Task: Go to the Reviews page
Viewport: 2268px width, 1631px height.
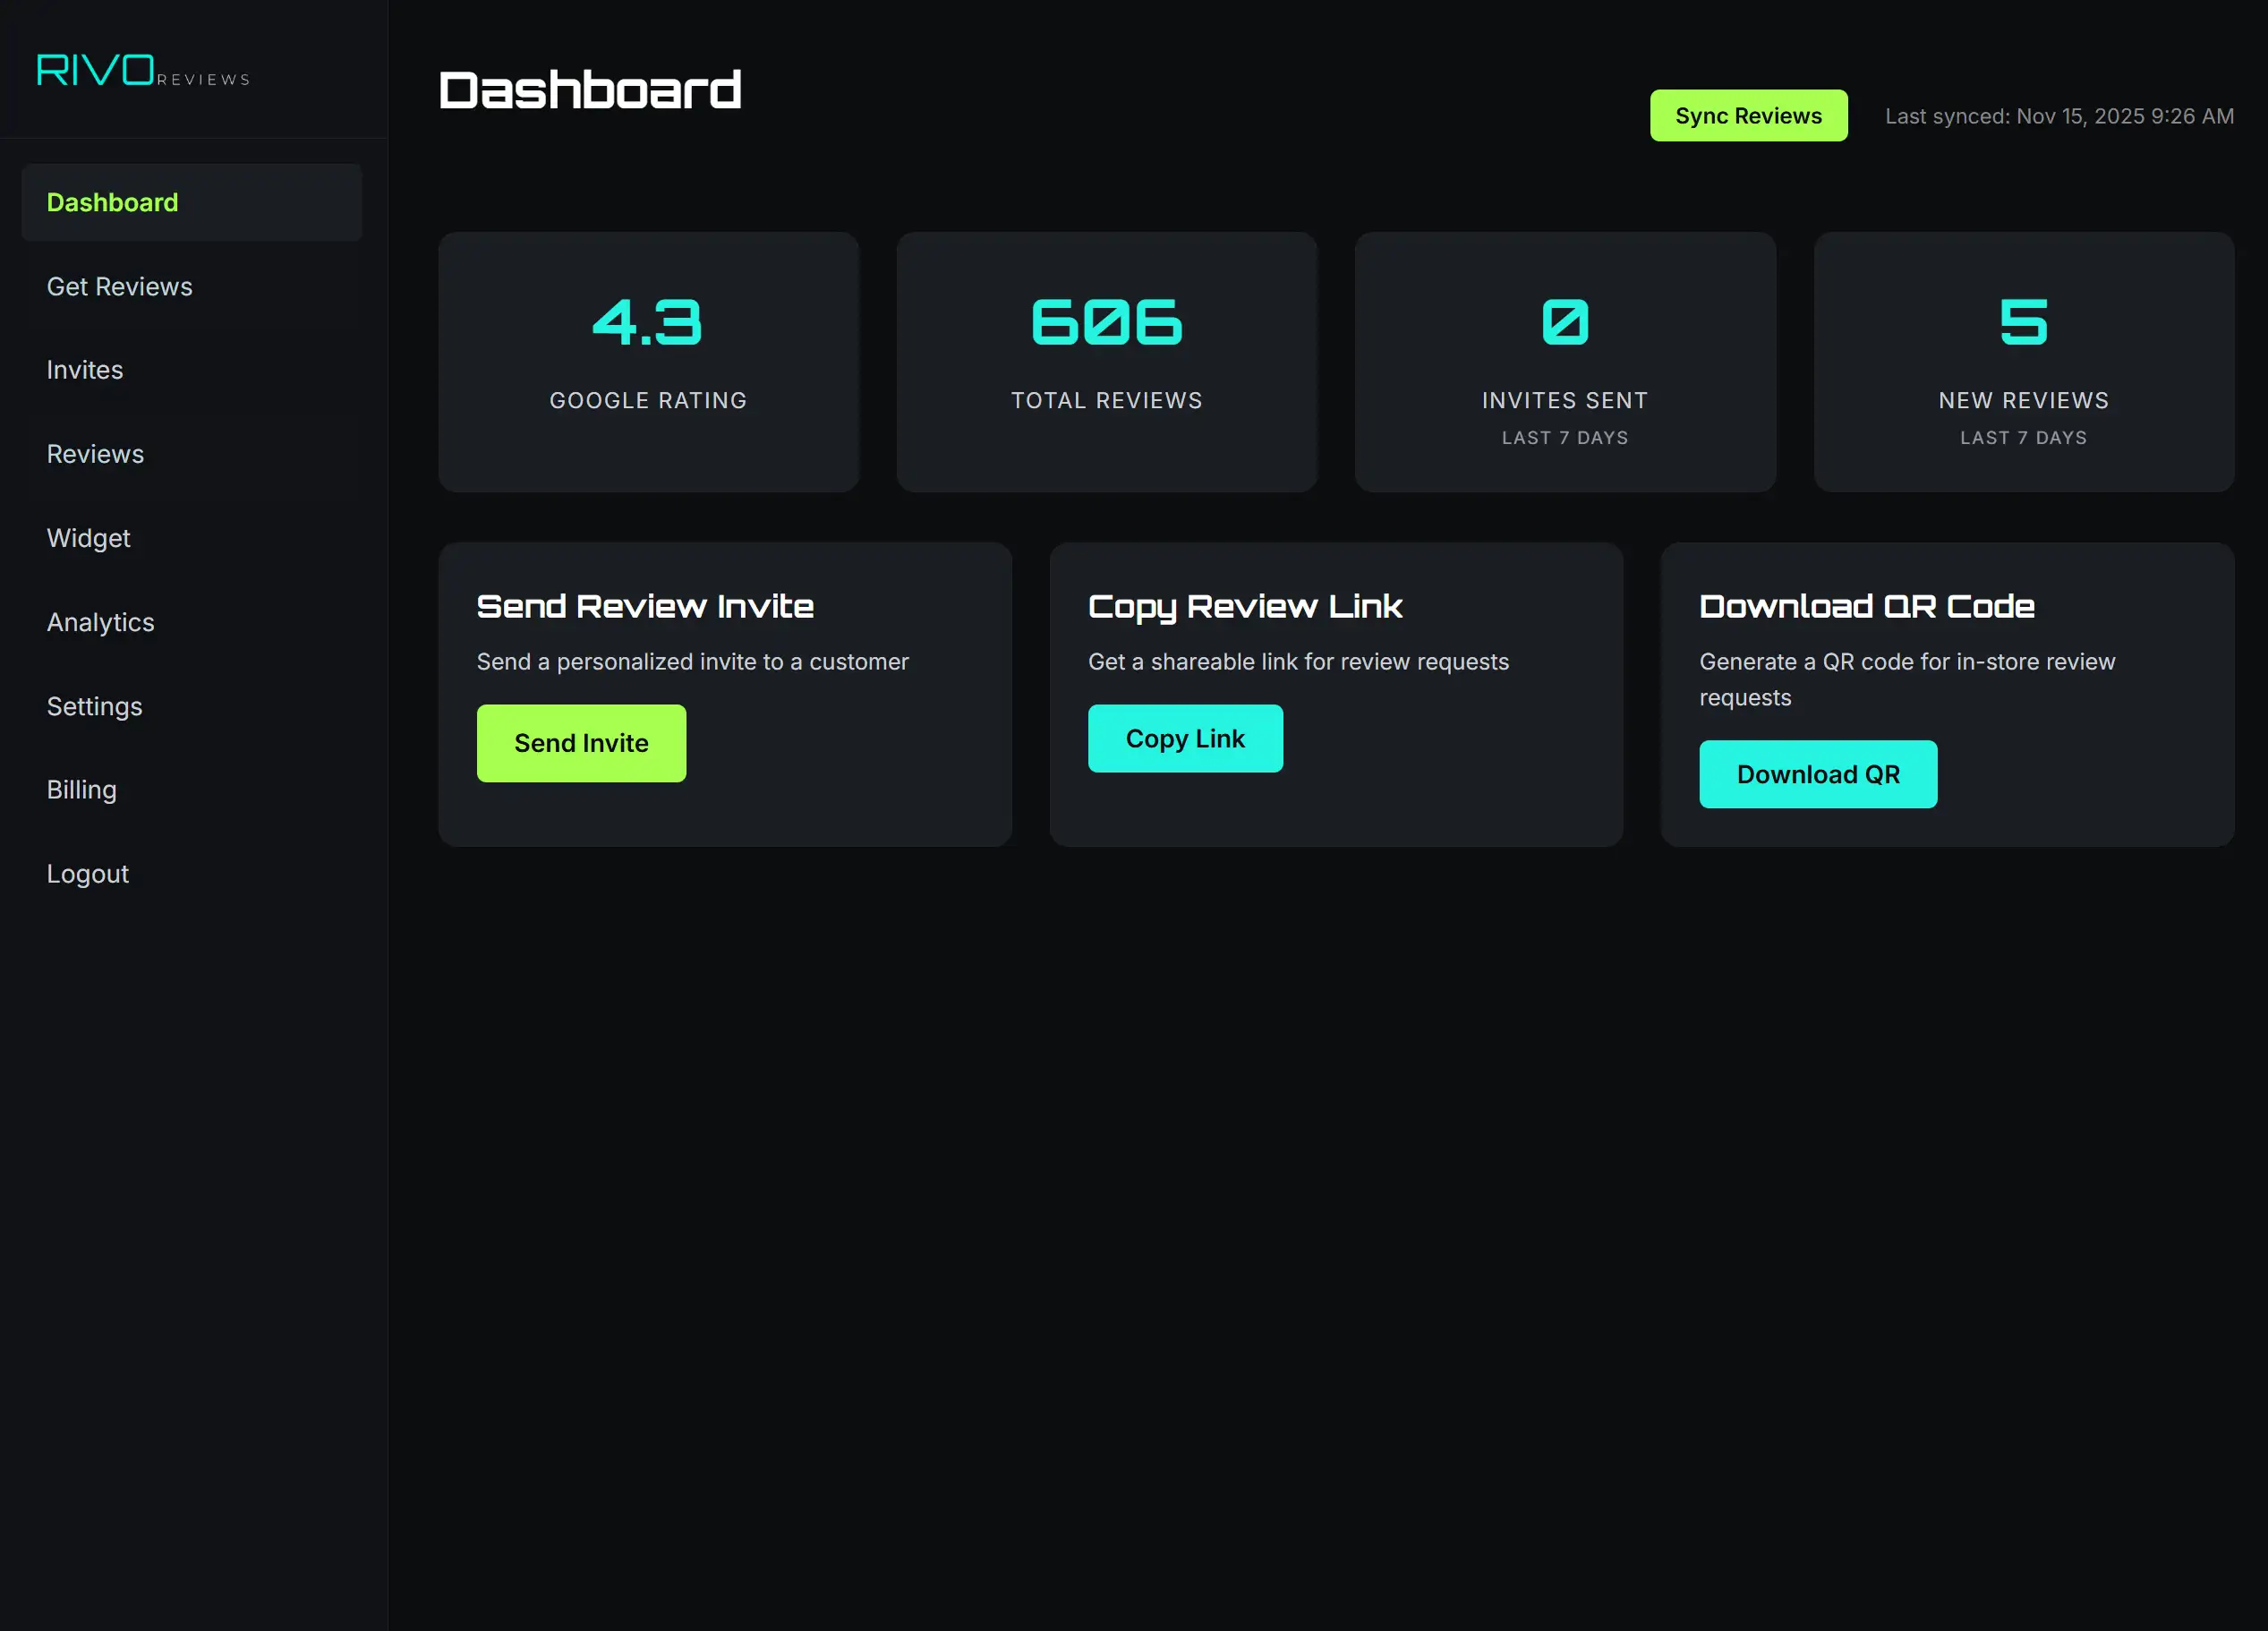Action: tap(95, 454)
